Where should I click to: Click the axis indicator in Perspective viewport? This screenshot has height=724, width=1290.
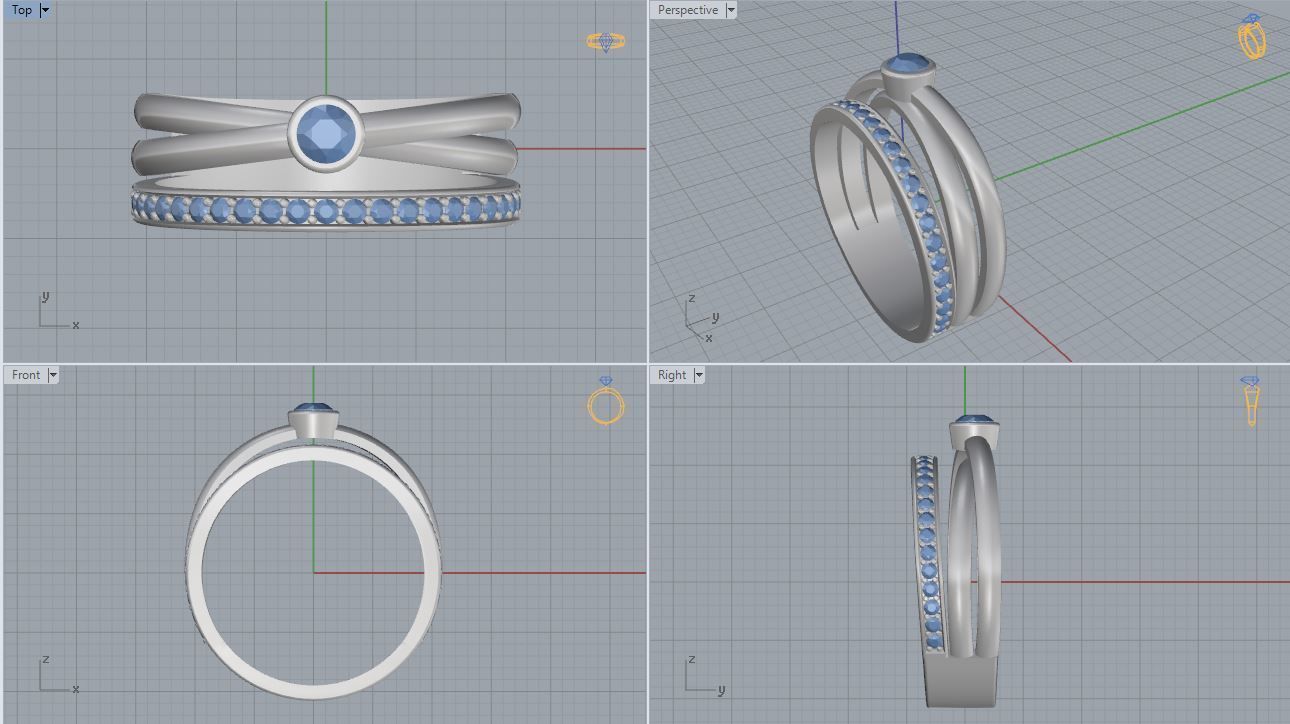(x=702, y=319)
